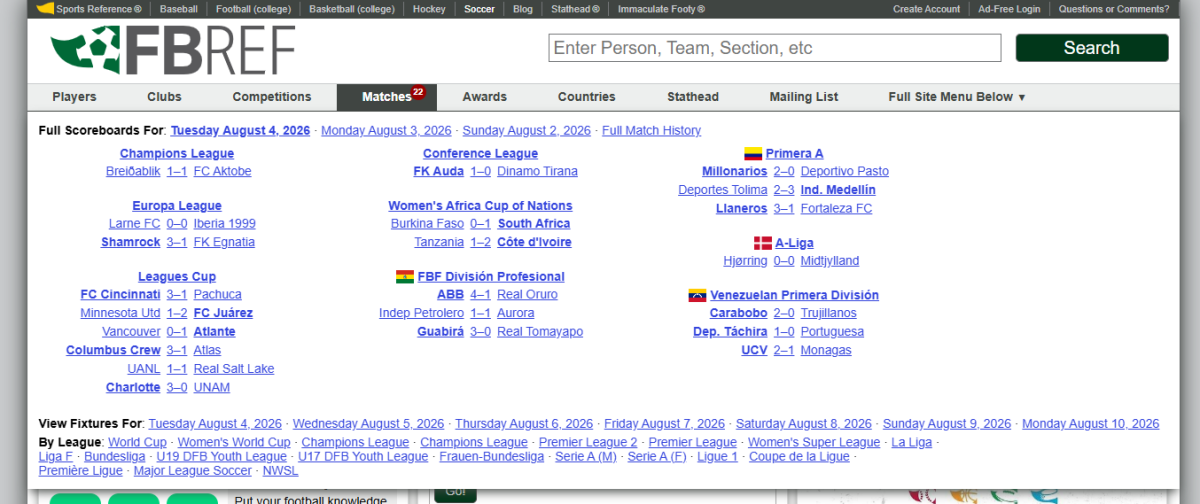Click FC Cincinnati team link
This screenshot has height=504, width=1200.
click(x=120, y=295)
